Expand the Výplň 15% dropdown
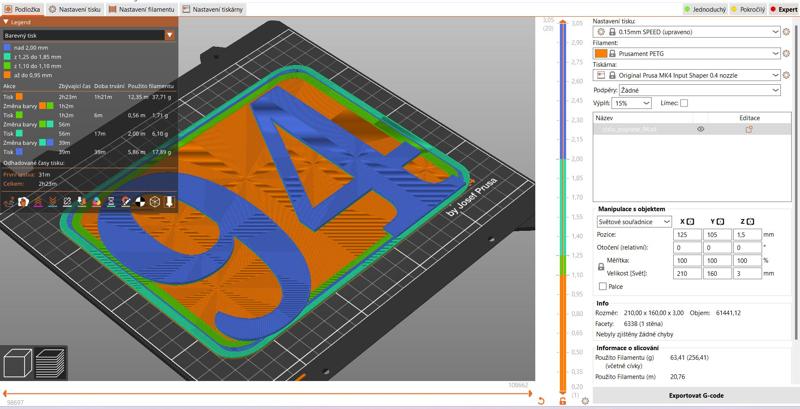The image size is (800, 409). [x=634, y=103]
